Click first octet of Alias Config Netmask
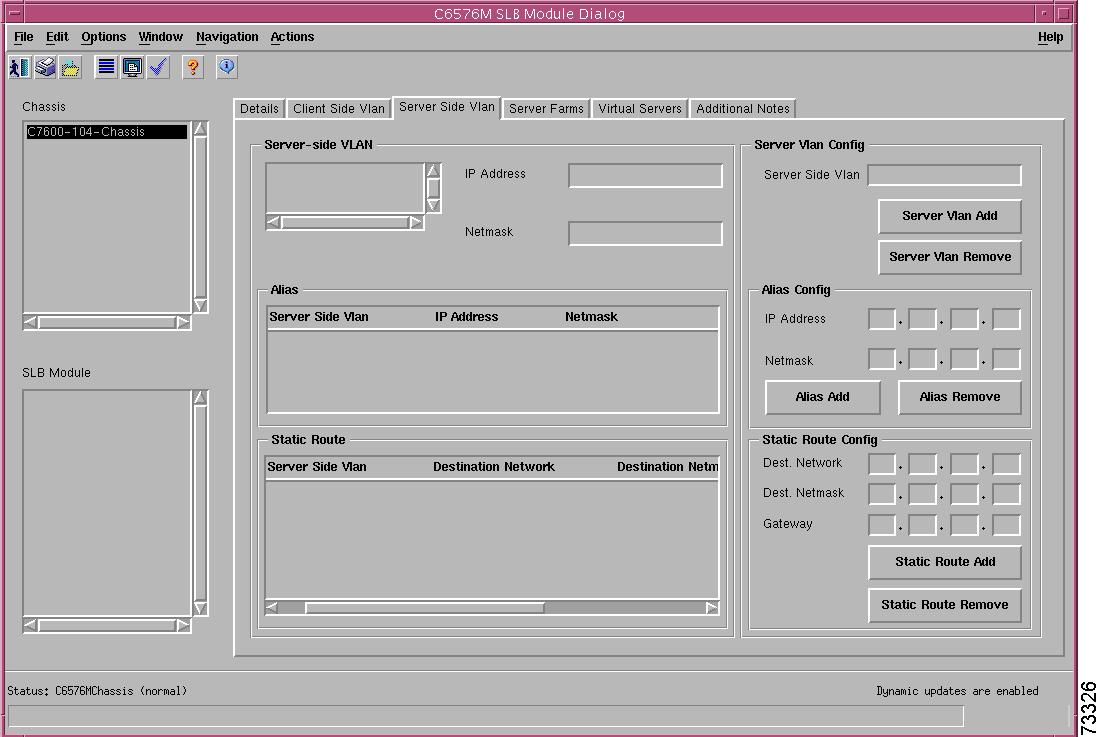This screenshot has height=737, width=1101. point(882,360)
